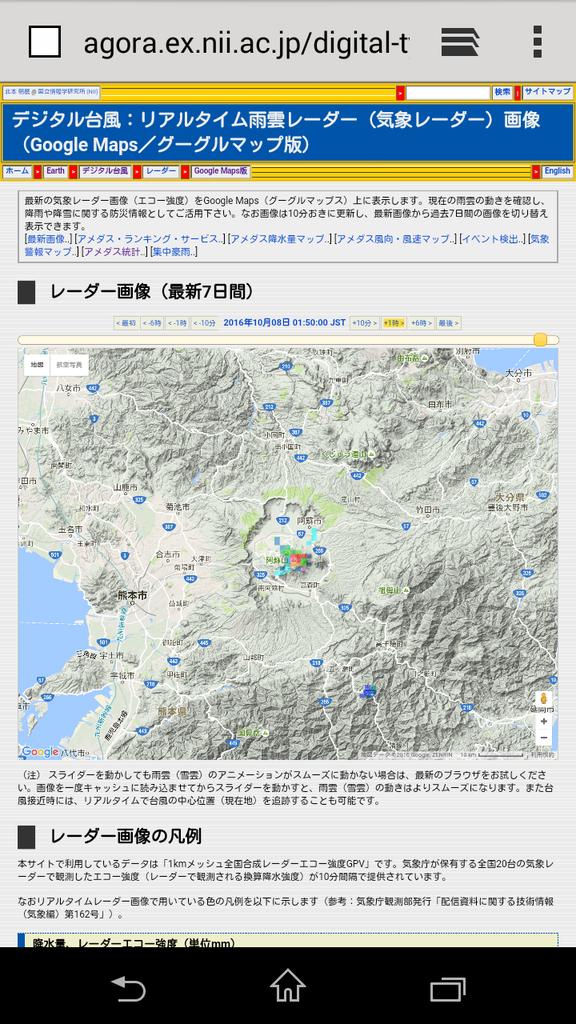The image size is (576, 1024).
Task: Open the browser tabs switcher icon
Action: tap(460, 42)
